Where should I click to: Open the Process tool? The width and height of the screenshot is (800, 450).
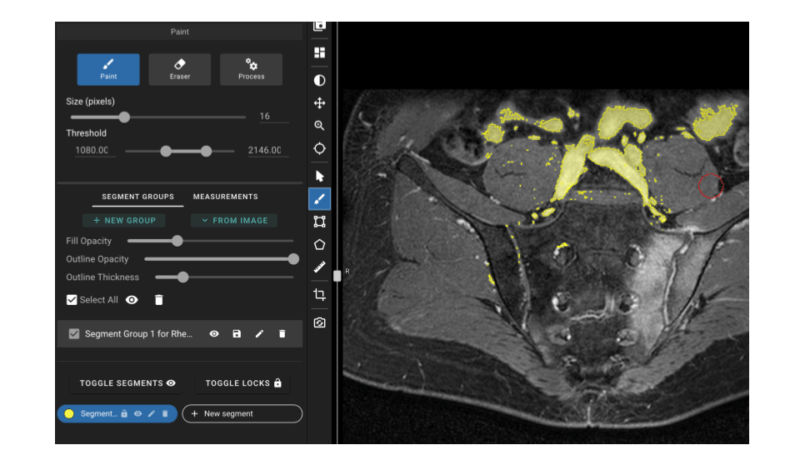[251, 69]
